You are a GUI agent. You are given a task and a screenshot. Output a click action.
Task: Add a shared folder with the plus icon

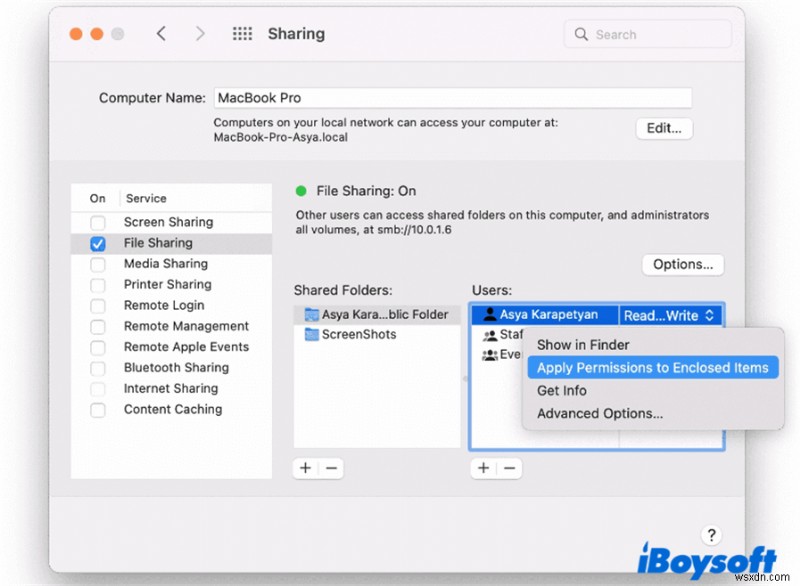tap(303, 468)
